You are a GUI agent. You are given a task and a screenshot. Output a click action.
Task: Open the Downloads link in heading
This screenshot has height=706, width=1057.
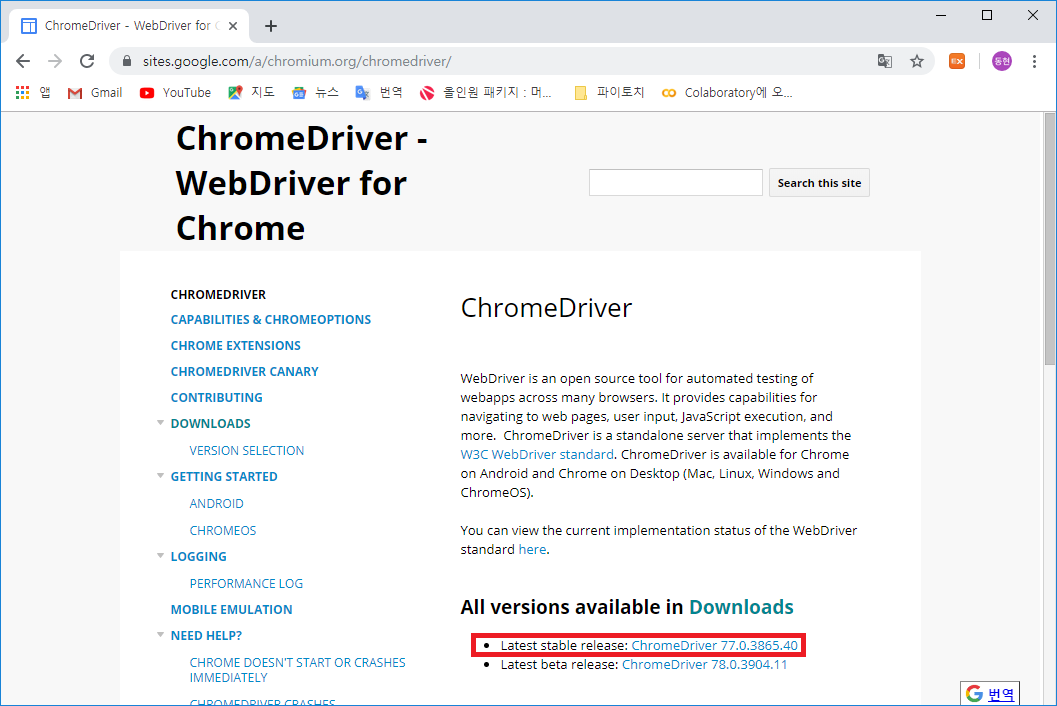741,607
